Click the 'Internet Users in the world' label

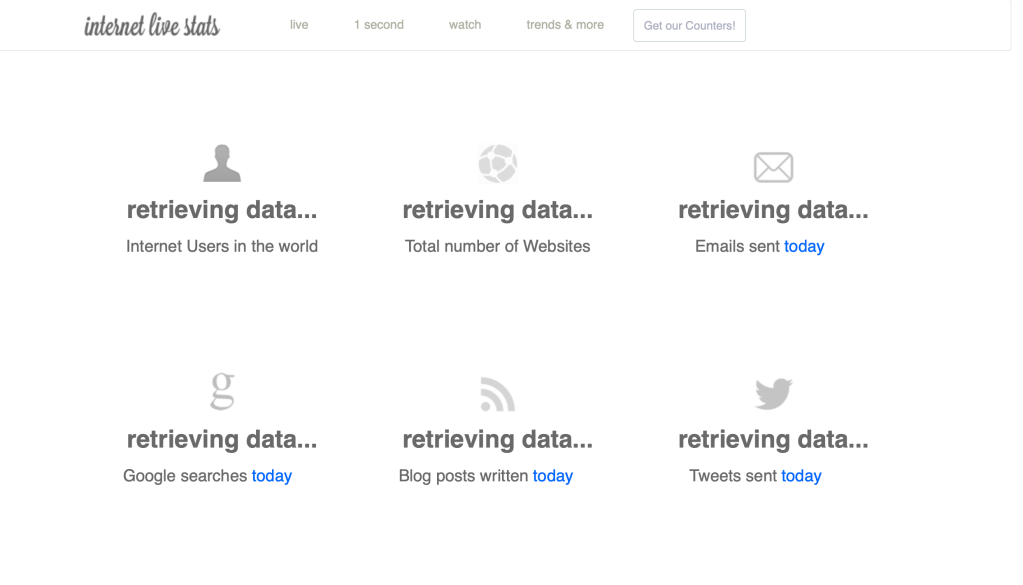click(x=222, y=246)
